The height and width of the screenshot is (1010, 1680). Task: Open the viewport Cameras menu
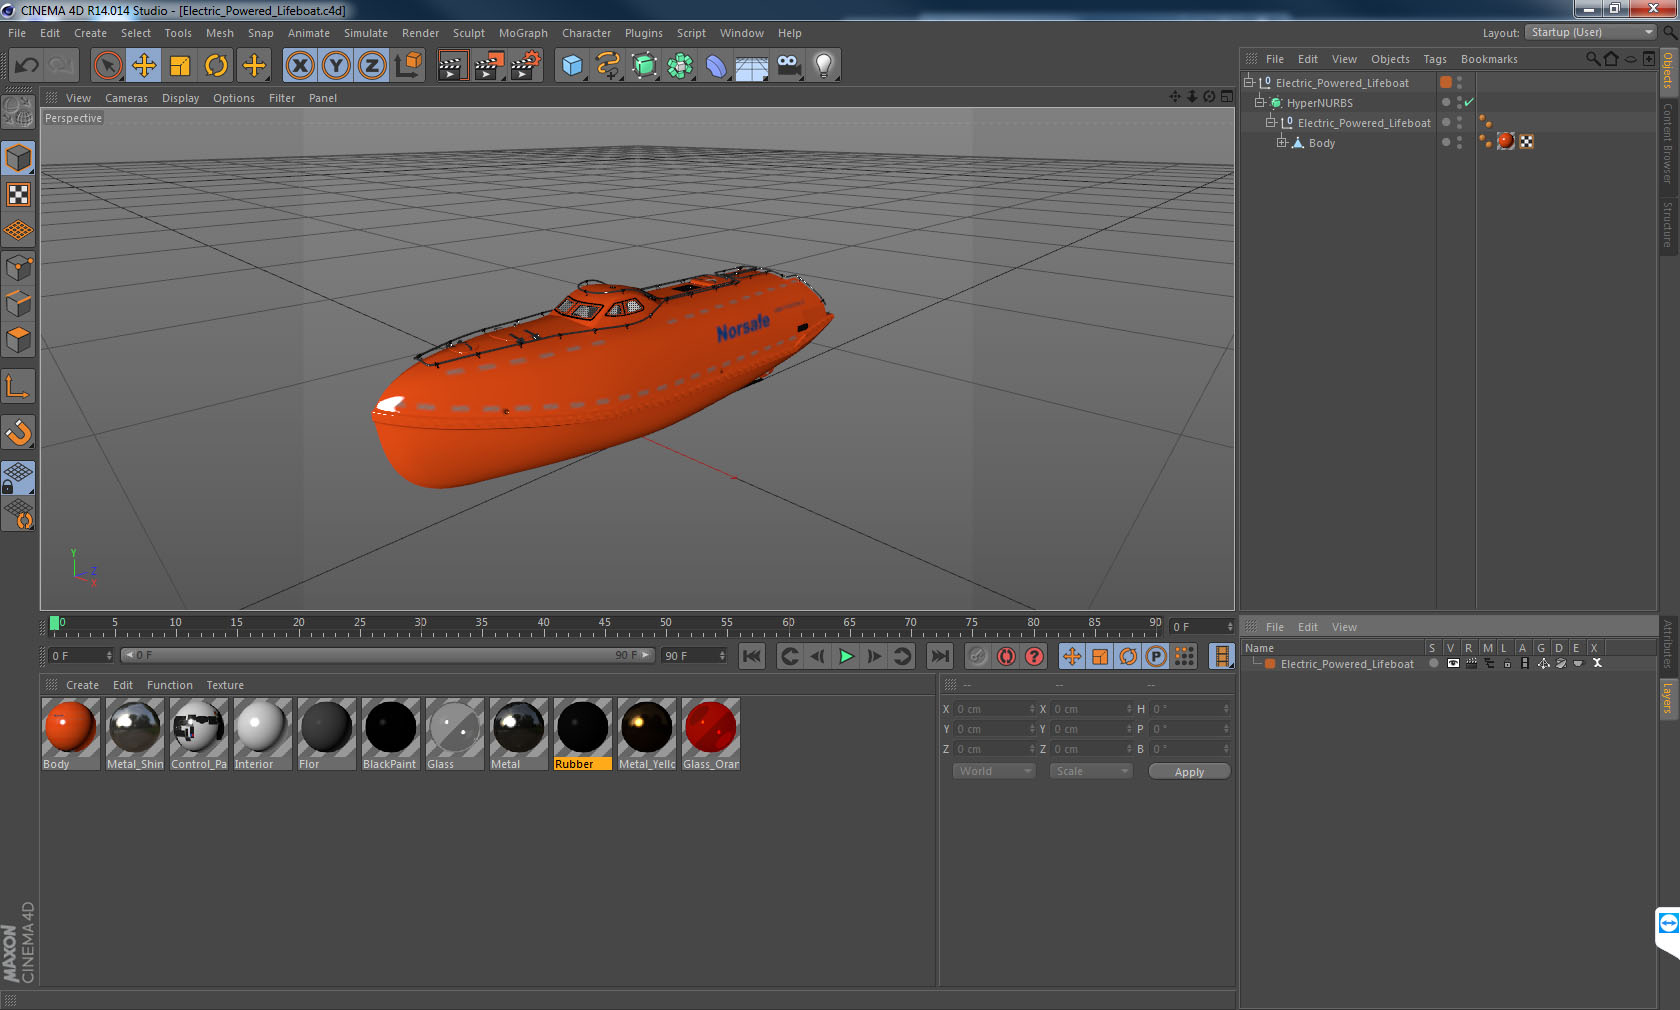[x=126, y=98]
